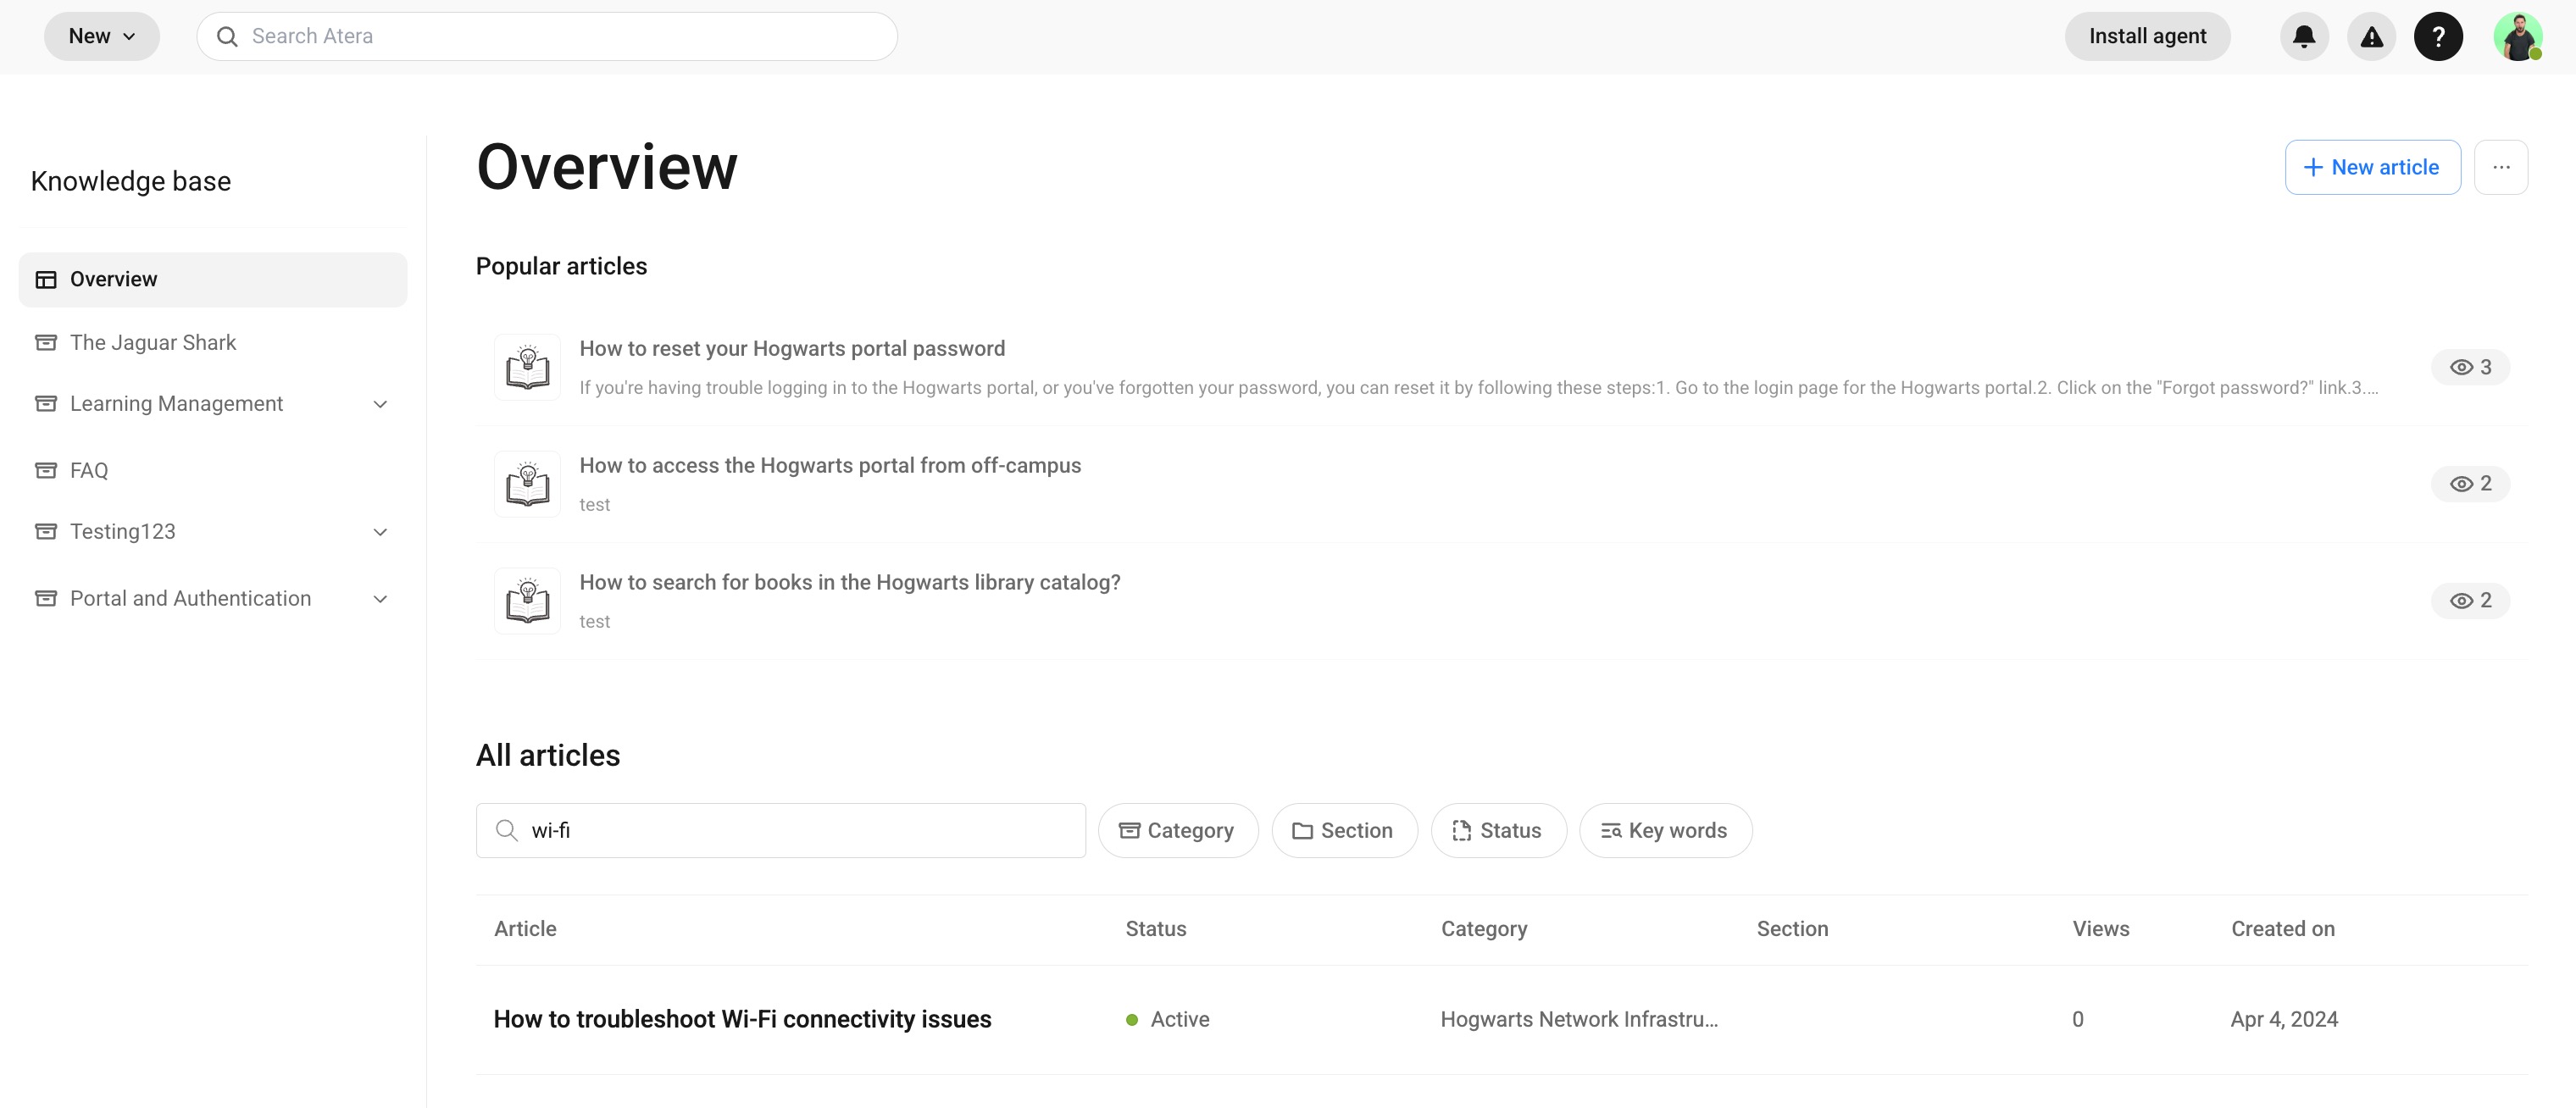Viewport: 2576px width, 1108px height.
Task: Open the notifications bell
Action: (x=2304, y=37)
